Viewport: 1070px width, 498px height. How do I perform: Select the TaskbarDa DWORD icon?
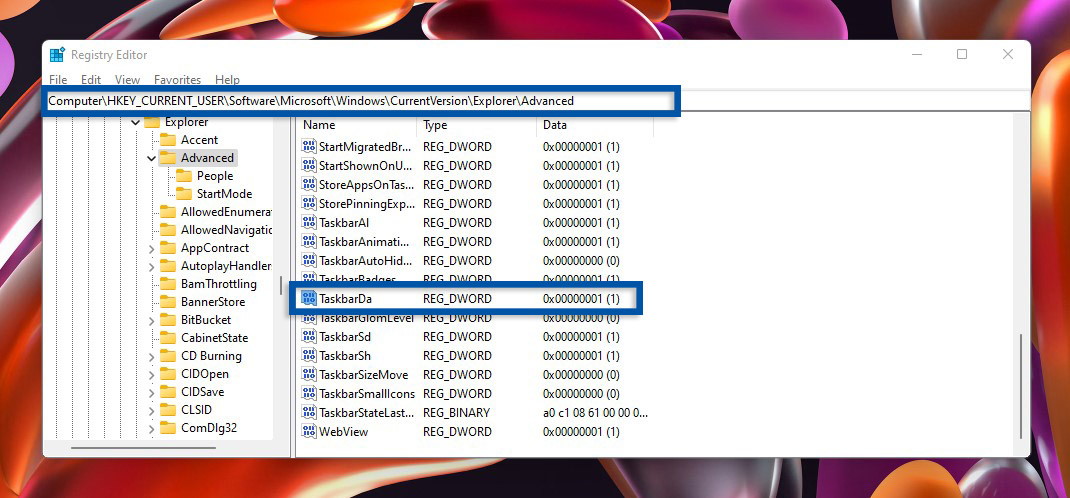coord(310,299)
